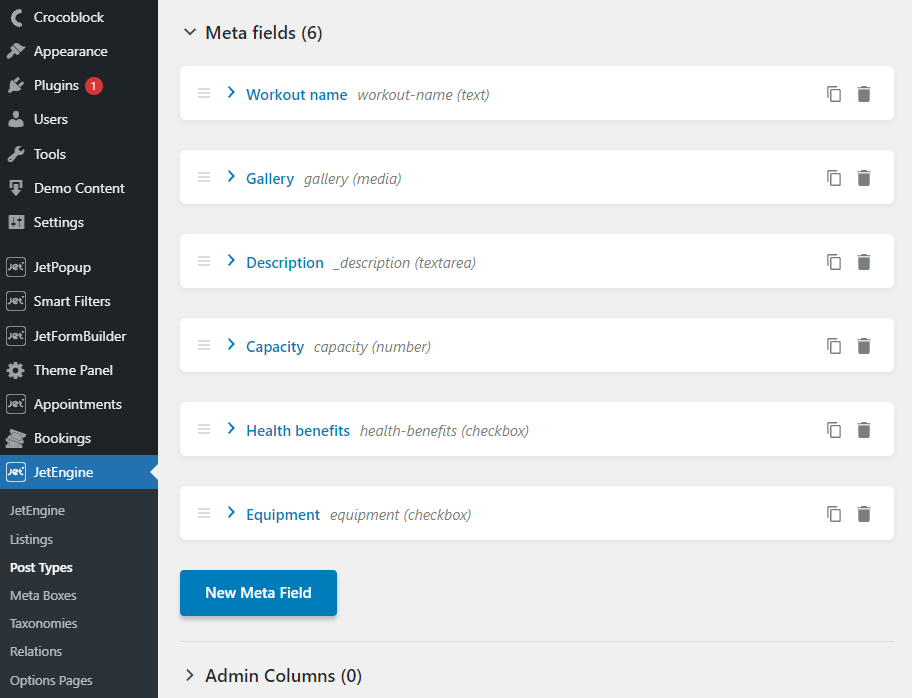This screenshot has height=698, width=912.
Task: Expand the Admin Columns section
Action: tap(190, 675)
